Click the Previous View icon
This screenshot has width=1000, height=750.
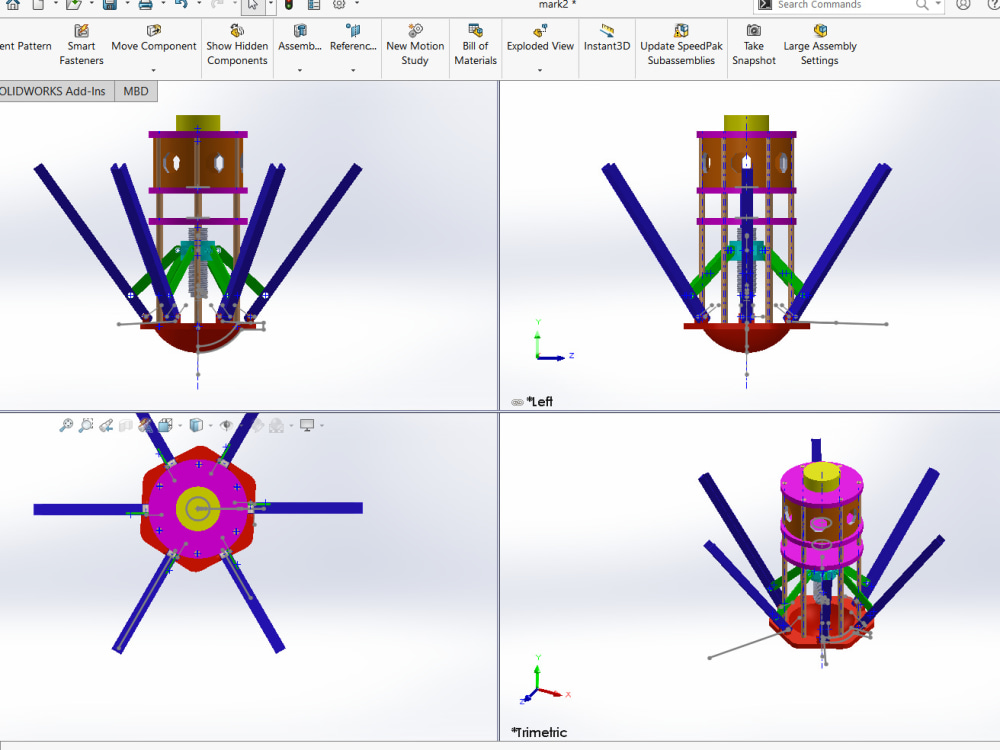coord(106,425)
